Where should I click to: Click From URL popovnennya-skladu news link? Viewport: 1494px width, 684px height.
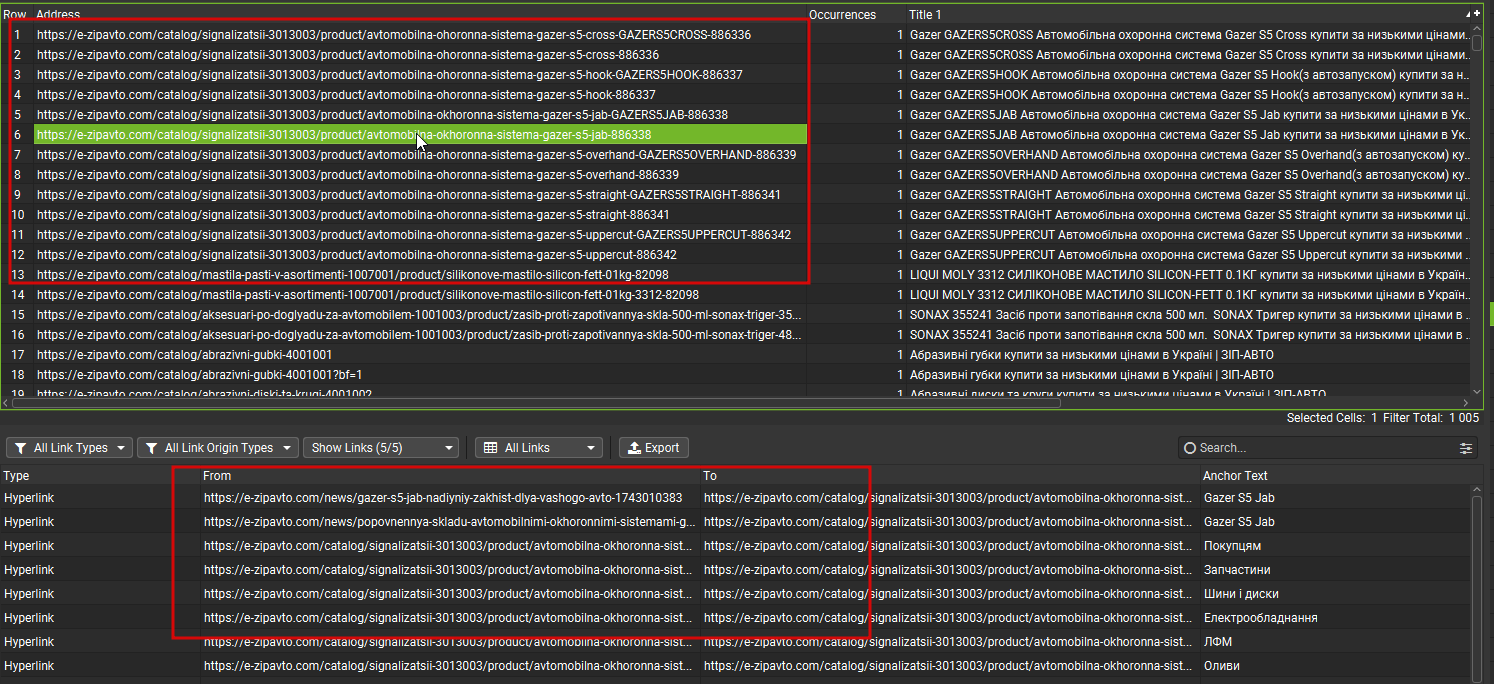point(450,521)
